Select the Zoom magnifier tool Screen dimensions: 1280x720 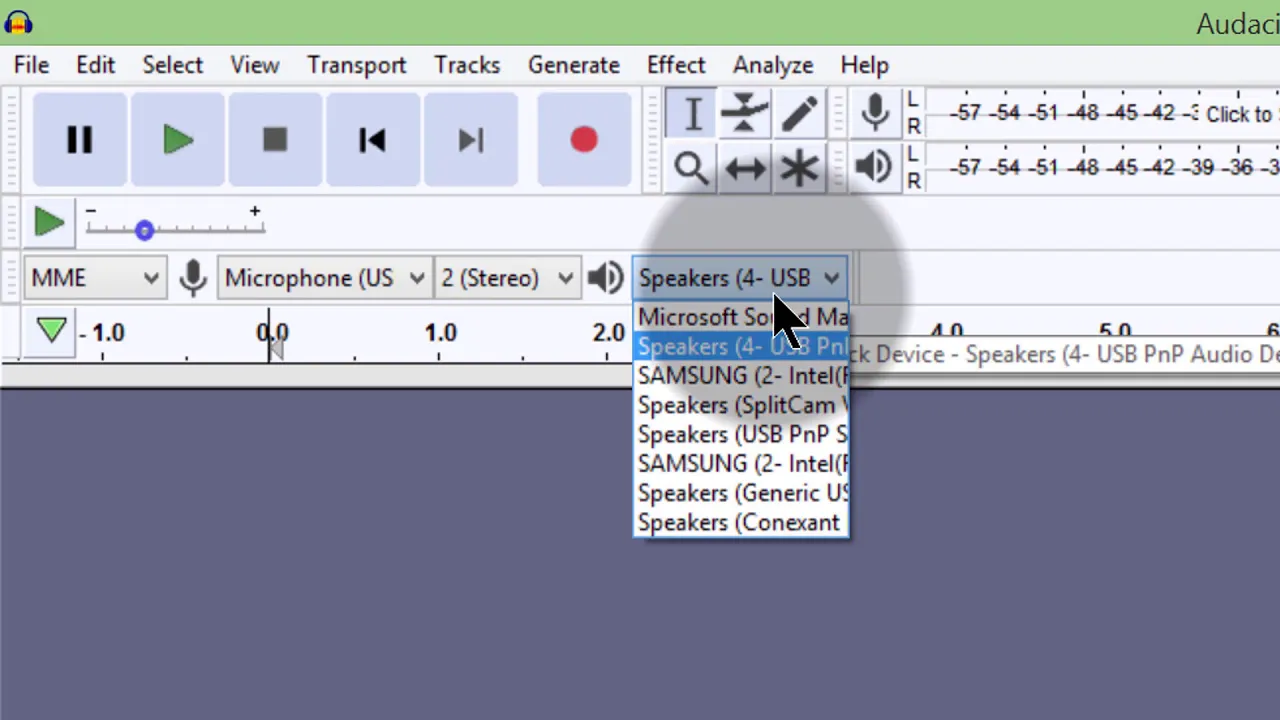(692, 167)
